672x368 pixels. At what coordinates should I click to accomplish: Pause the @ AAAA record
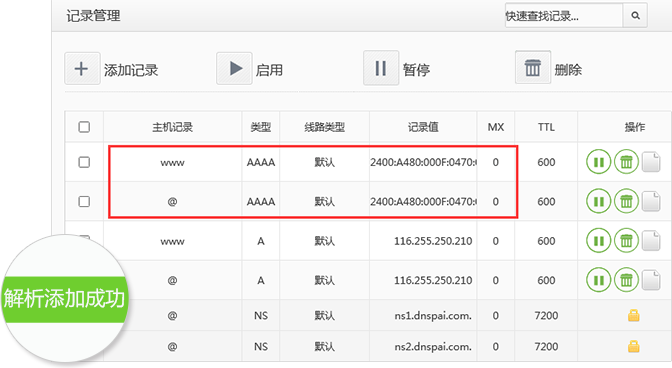[598, 201]
